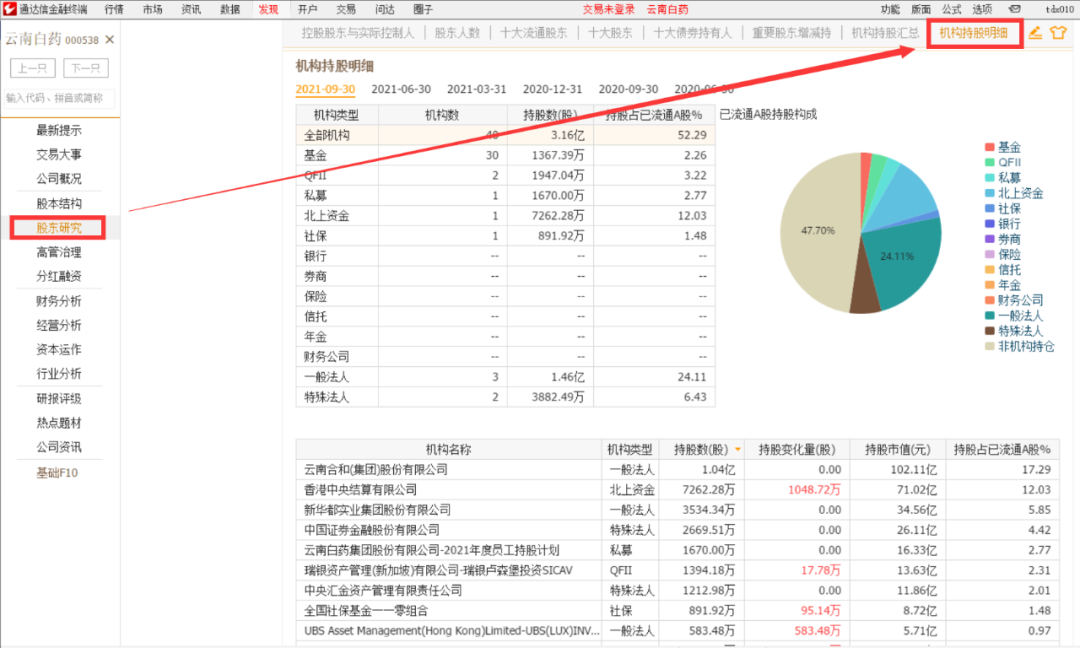Click the 非机构持仓 legend color swatch
Screen dimensions: 1080x648
point(990,346)
